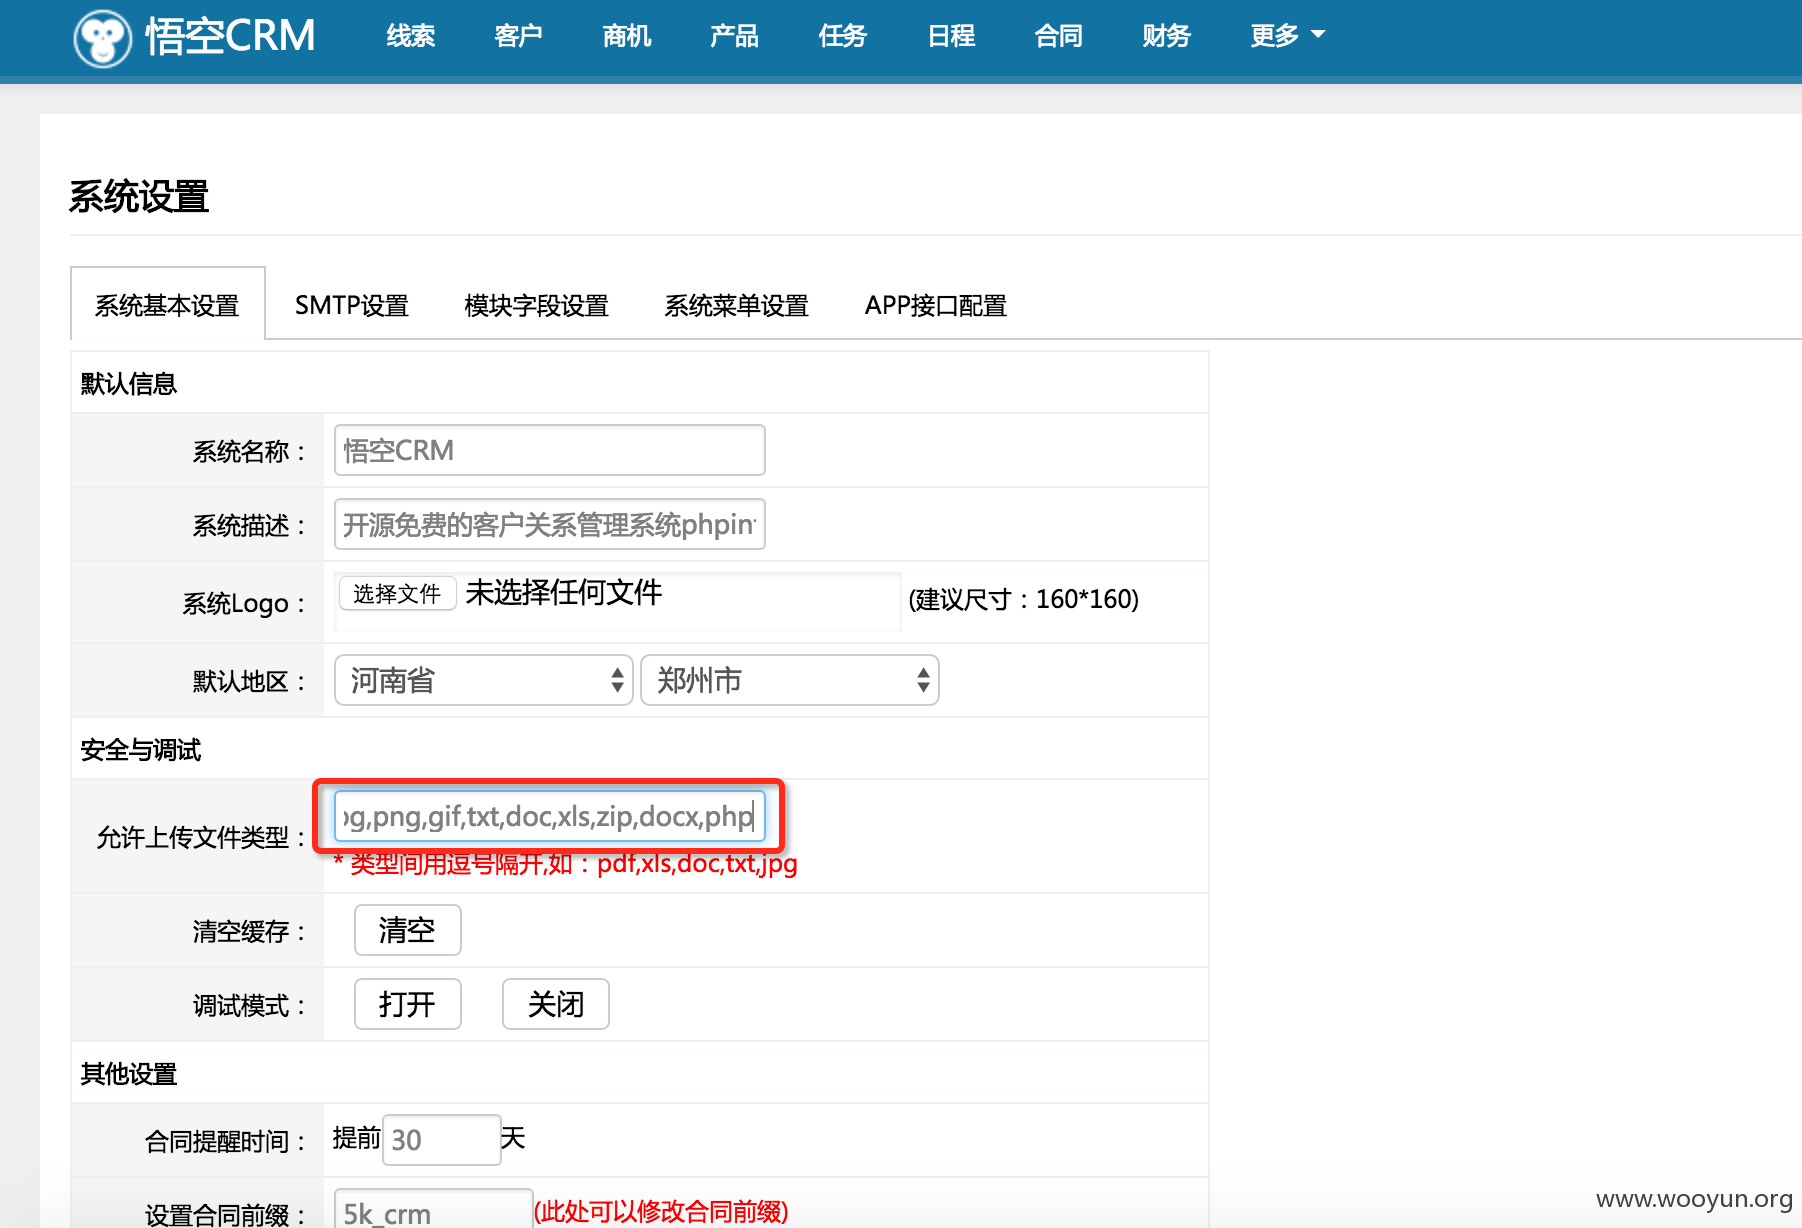The width and height of the screenshot is (1802, 1228).
Task: Click the 未选择任何文件 file status text
Action: click(x=564, y=592)
